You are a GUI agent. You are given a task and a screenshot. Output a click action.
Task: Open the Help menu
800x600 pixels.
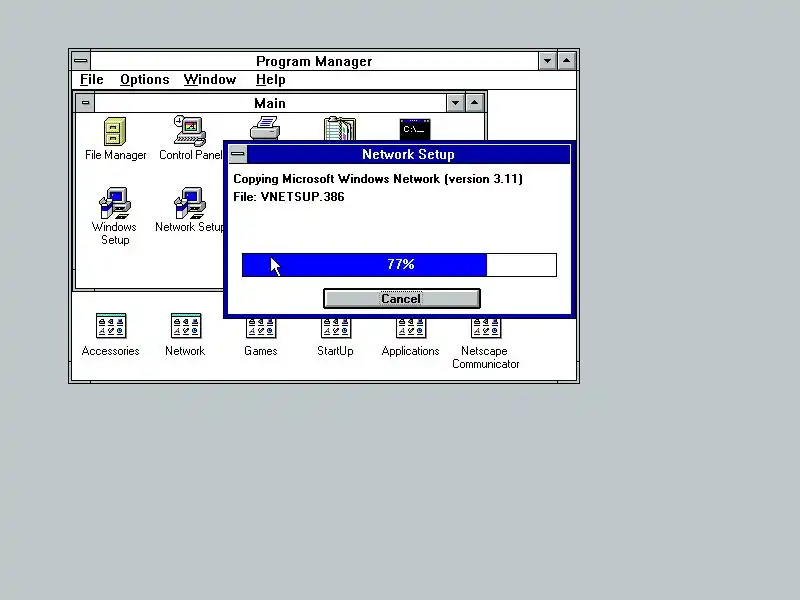coord(270,80)
